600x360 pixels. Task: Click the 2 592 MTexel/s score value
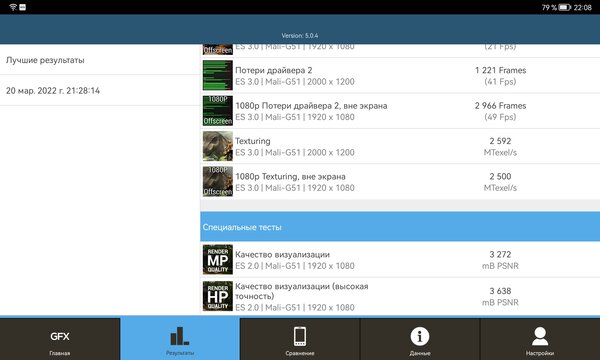click(500, 147)
